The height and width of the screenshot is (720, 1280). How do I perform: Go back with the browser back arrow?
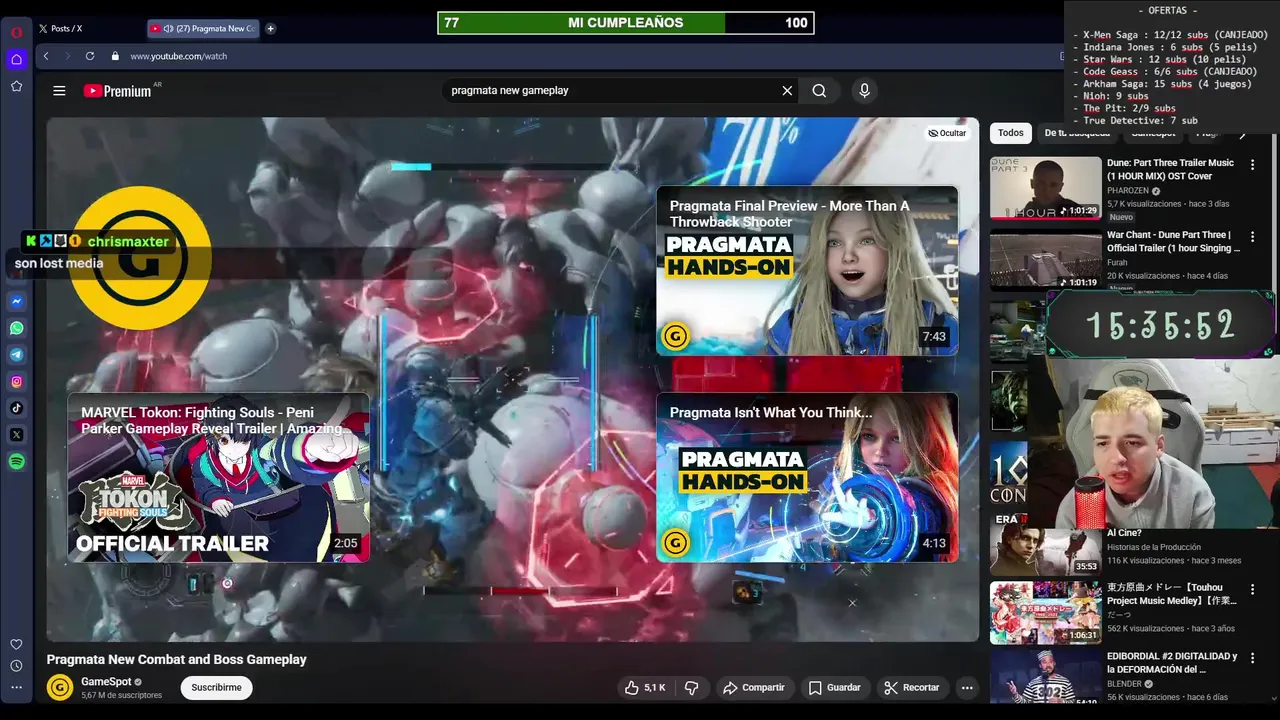tap(46, 56)
